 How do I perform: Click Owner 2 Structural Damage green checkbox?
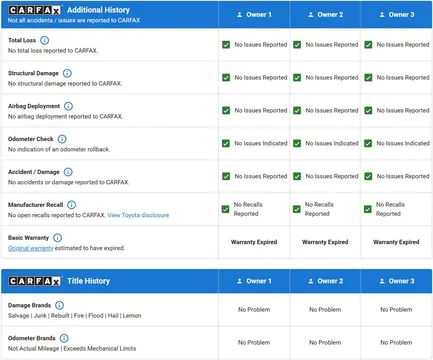pyautogui.click(x=297, y=78)
